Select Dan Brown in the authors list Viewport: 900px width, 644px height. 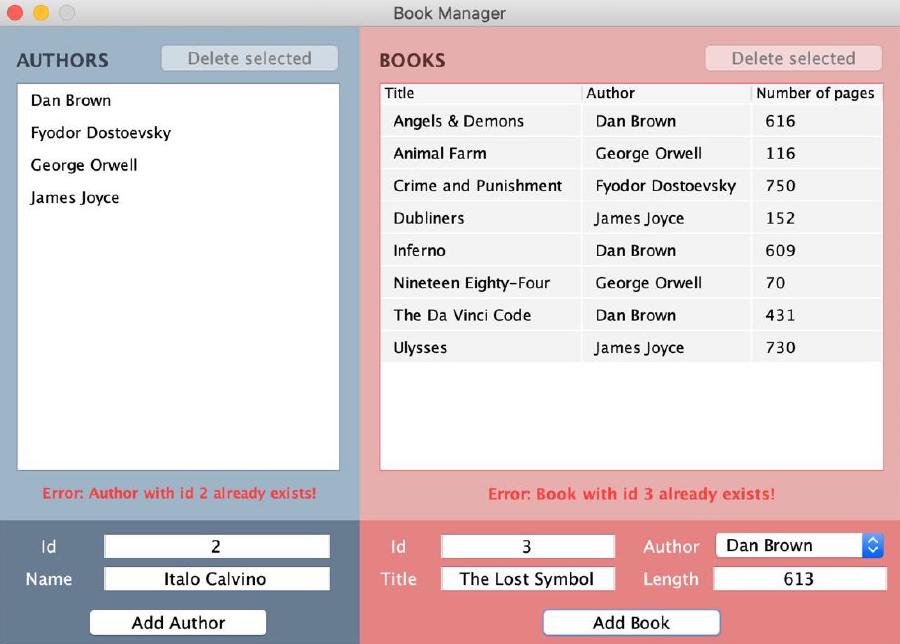click(71, 100)
